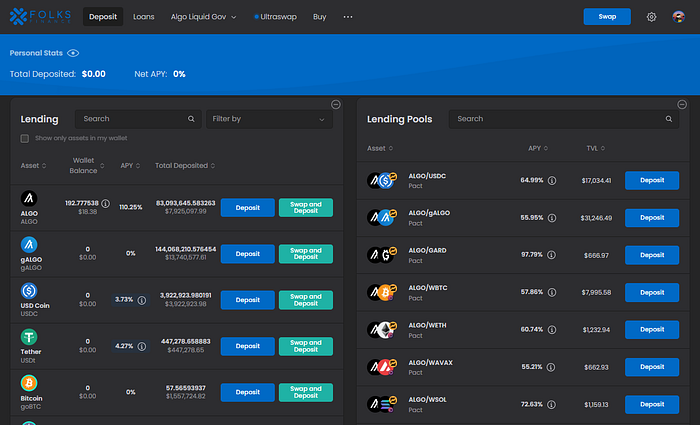
Task: Focus the Lending search field
Action: [x=138, y=119]
